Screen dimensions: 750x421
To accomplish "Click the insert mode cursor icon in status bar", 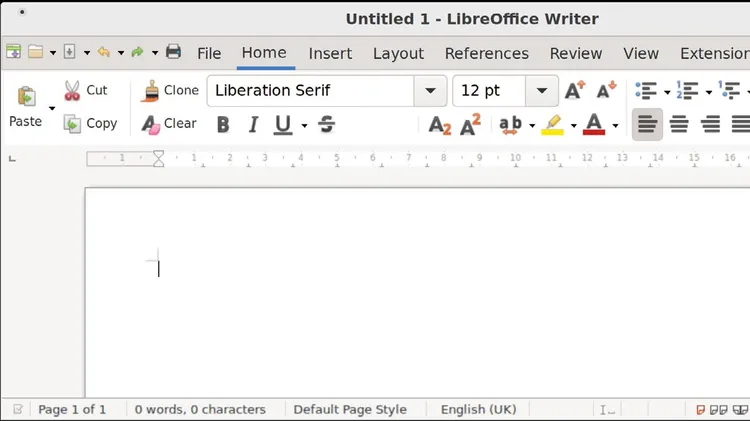I will 607,410.
